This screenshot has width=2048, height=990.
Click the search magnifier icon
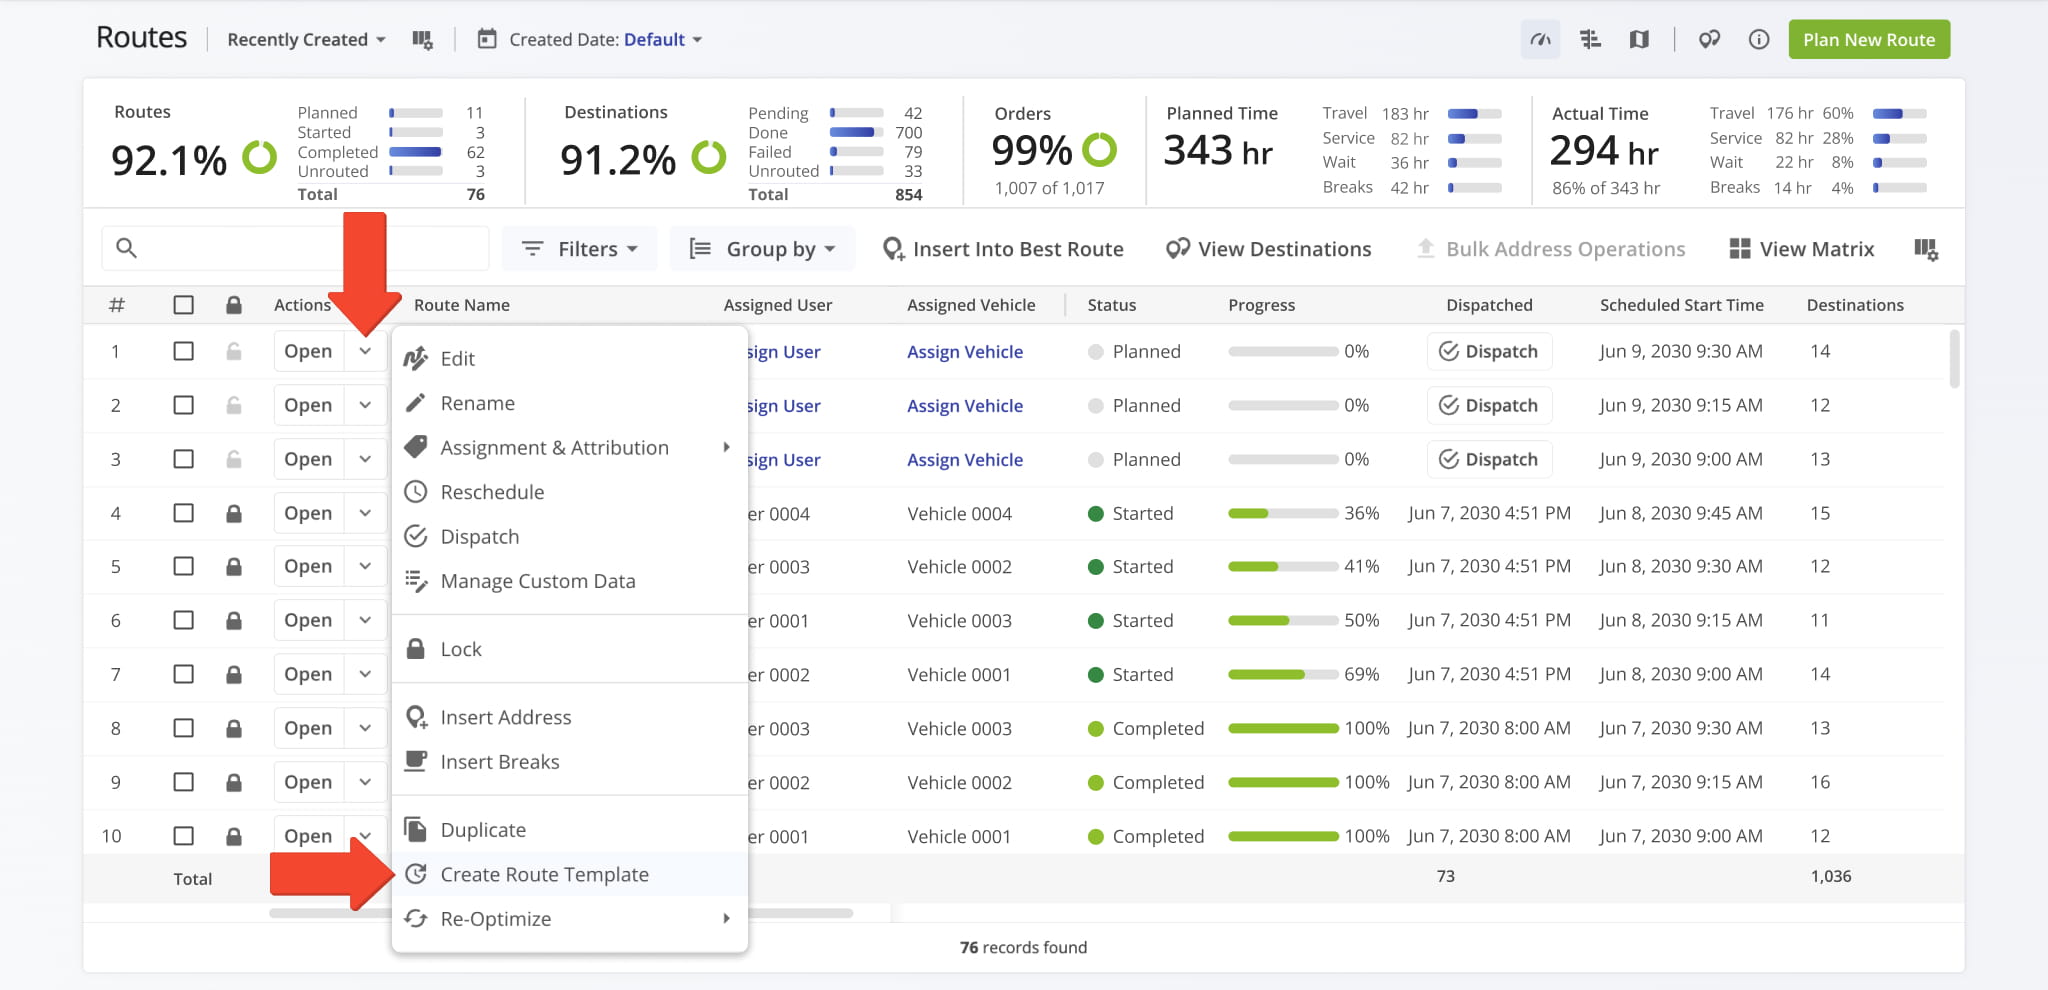point(126,248)
